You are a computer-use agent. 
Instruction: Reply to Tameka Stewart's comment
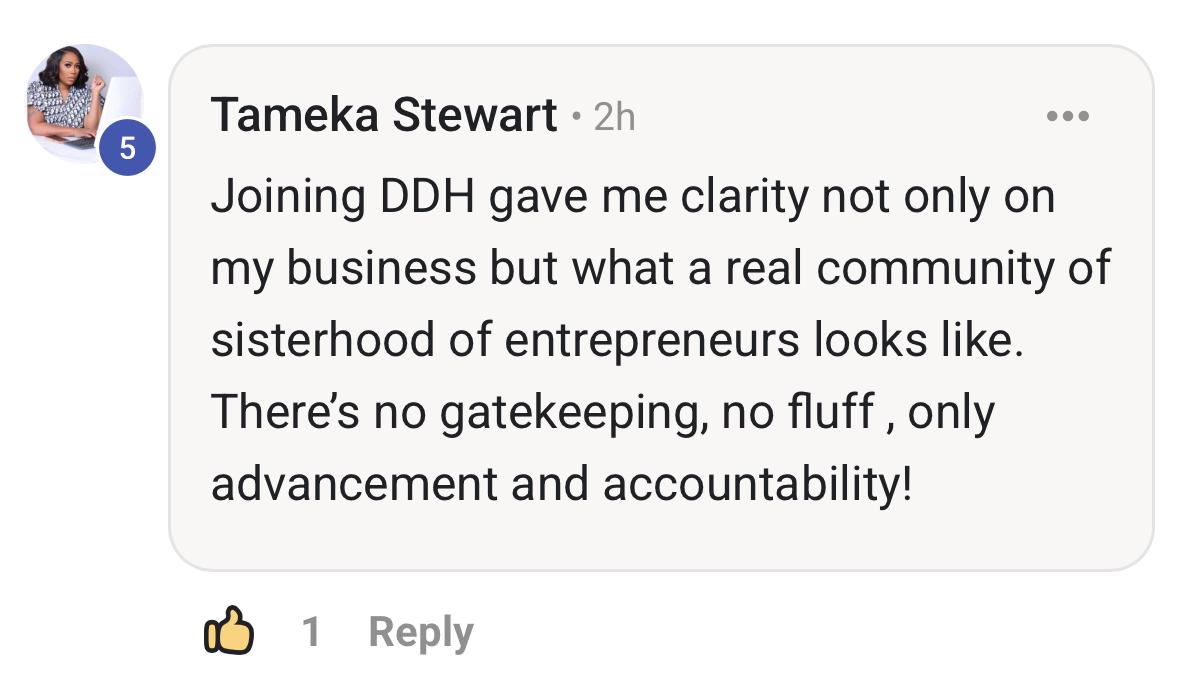[x=420, y=632]
